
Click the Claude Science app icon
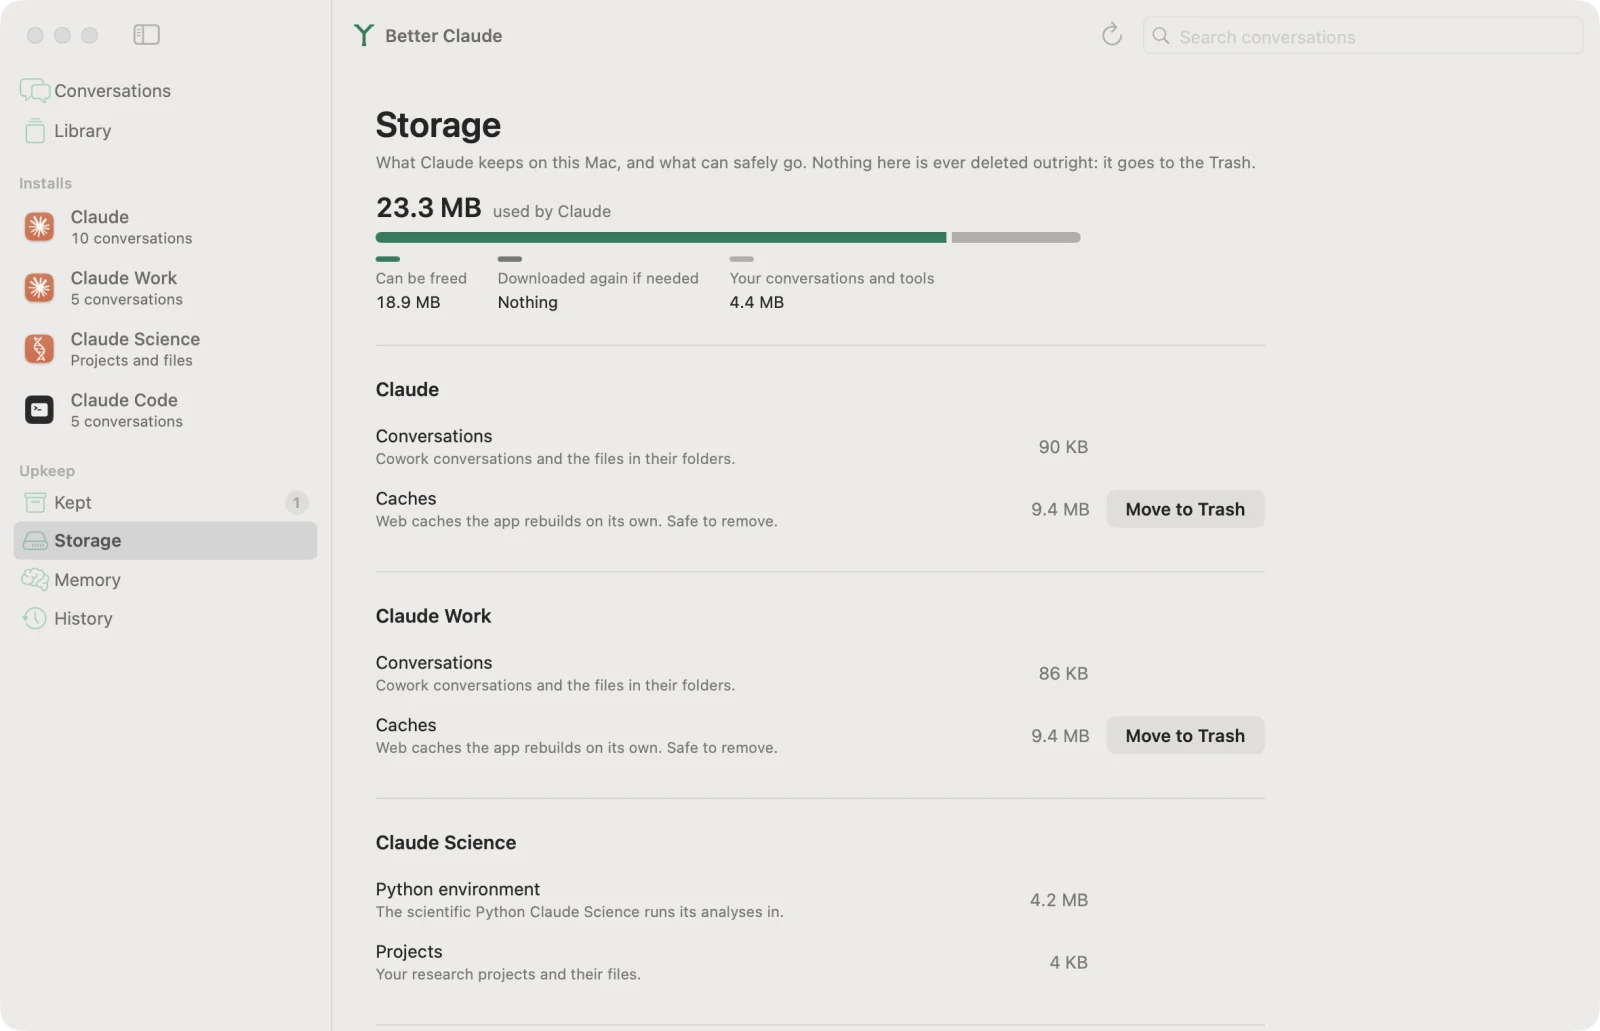39,349
